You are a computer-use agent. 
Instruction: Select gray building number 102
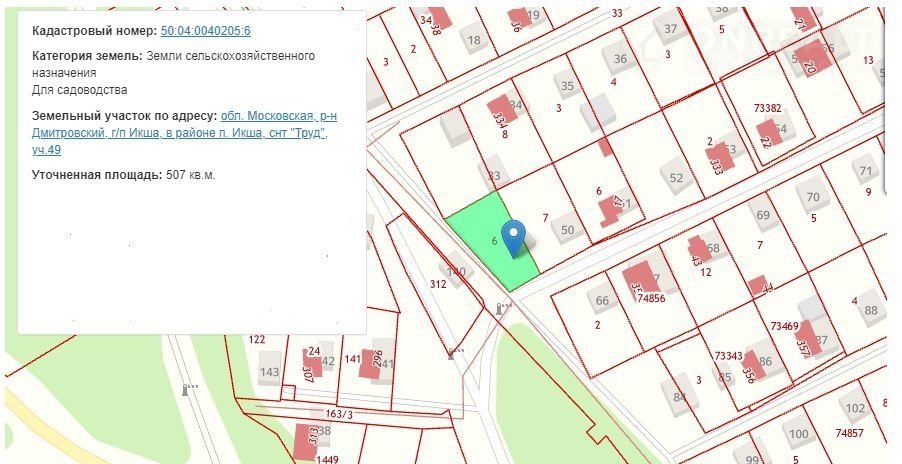click(855, 408)
